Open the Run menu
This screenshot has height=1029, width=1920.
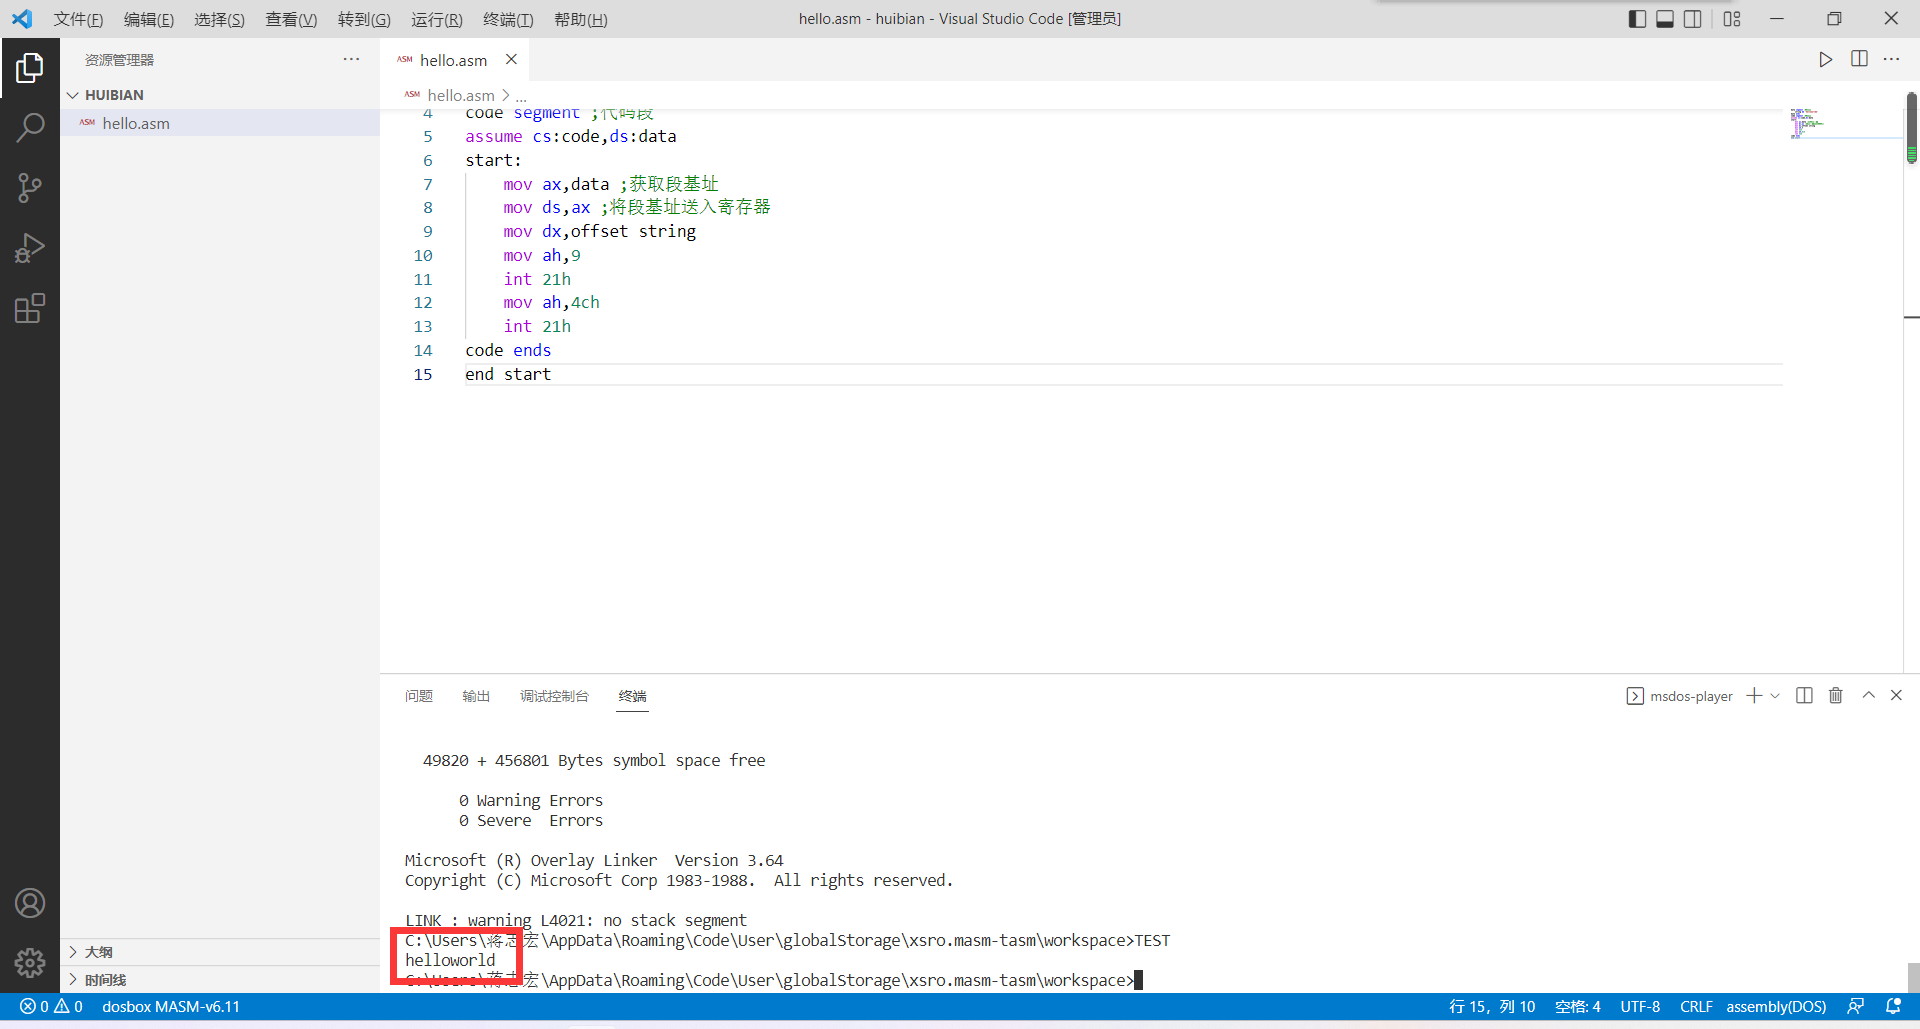(437, 19)
